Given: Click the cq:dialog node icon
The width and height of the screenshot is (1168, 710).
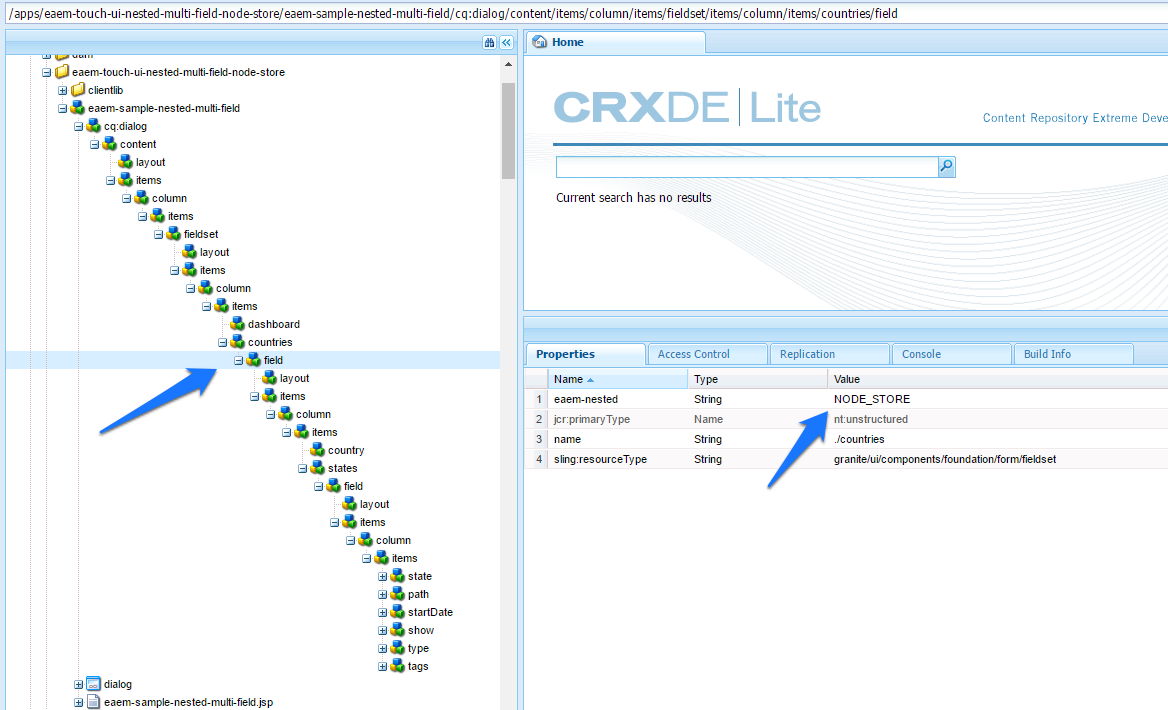Looking at the screenshot, I should click(x=94, y=127).
